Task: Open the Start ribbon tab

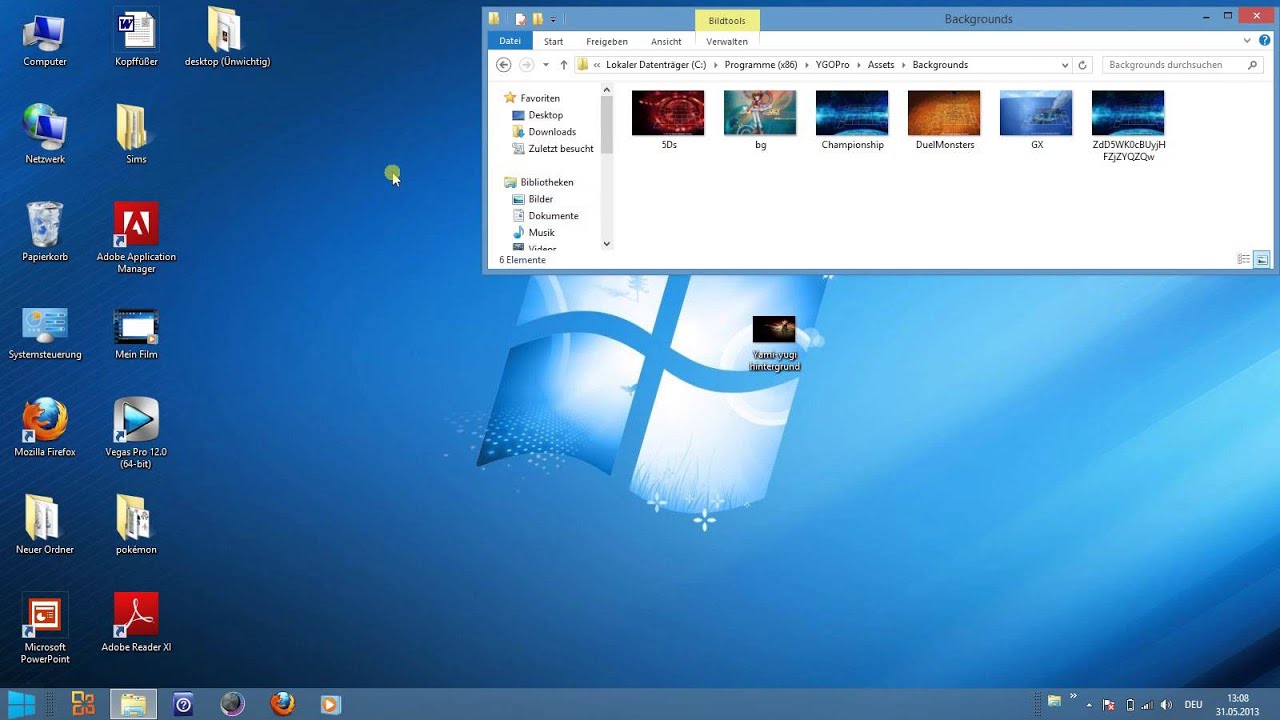Action: pos(553,41)
